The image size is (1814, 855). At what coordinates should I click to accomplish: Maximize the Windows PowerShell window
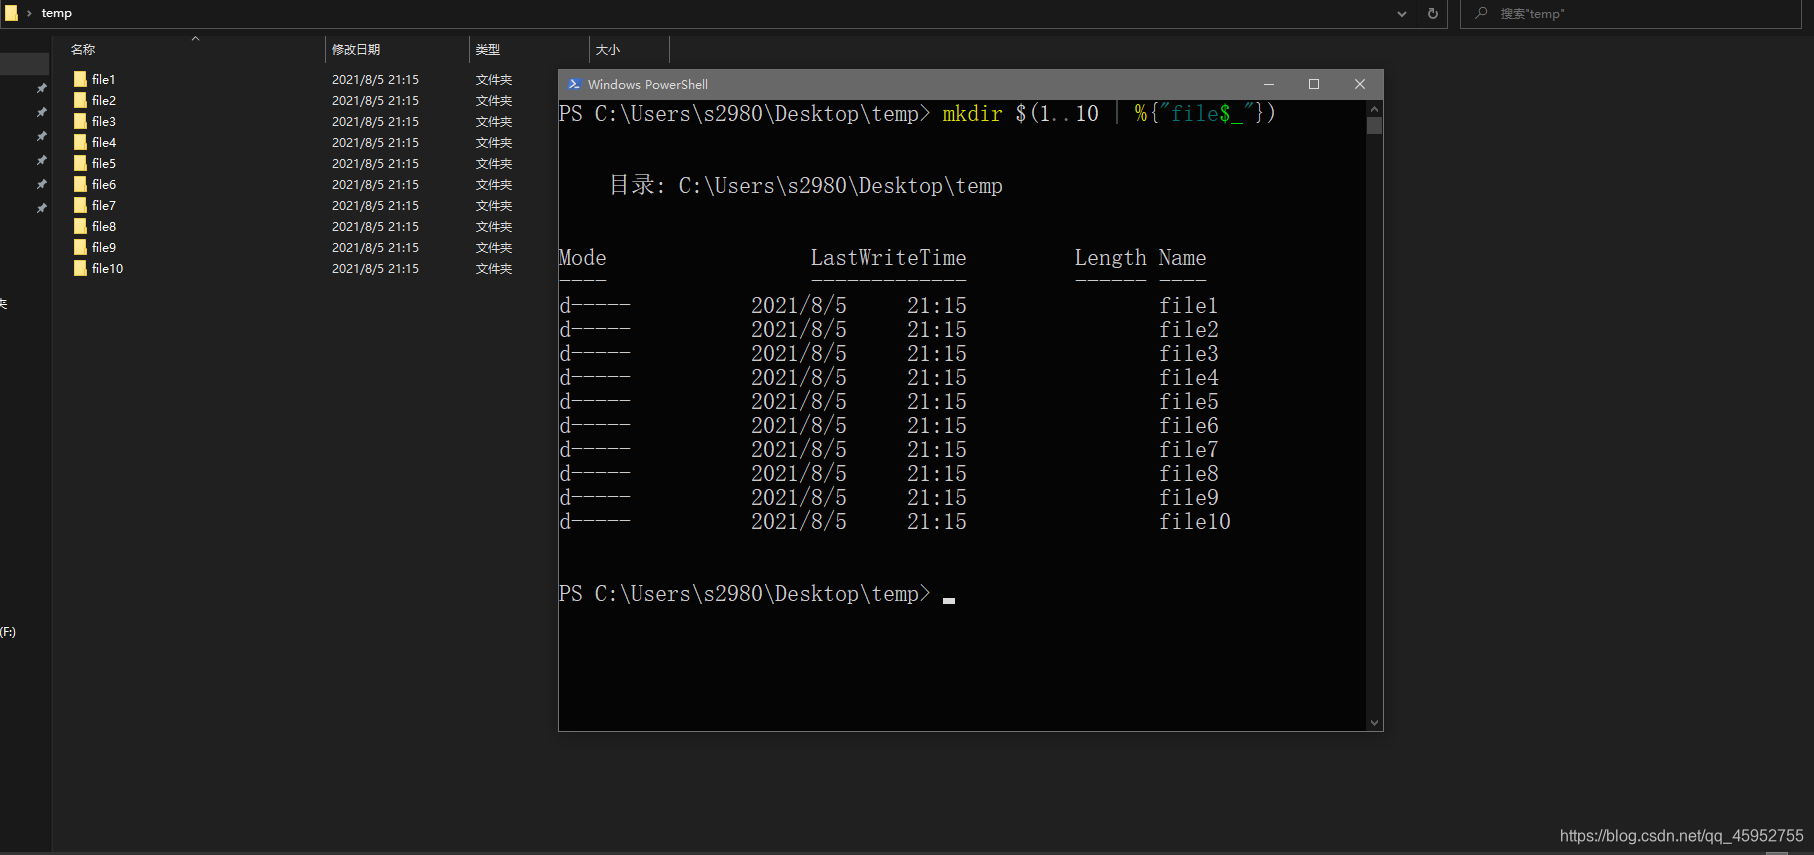point(1314,84)
